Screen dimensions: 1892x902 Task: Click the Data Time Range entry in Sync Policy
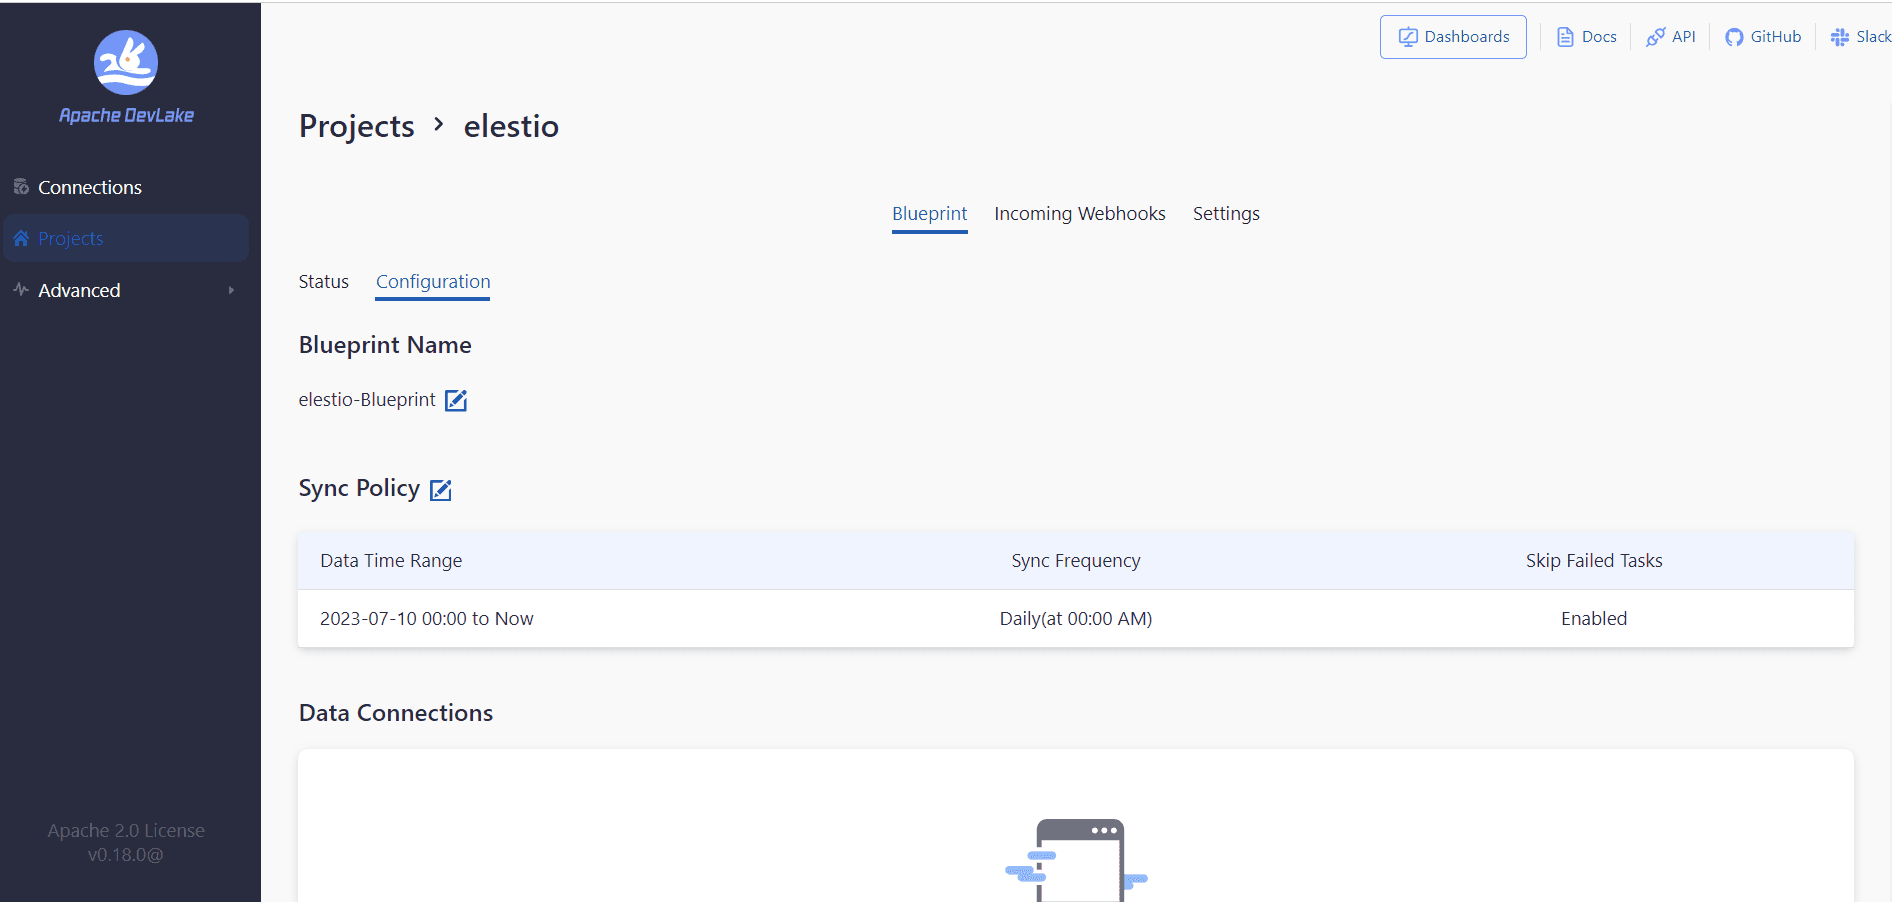(427, 618)
